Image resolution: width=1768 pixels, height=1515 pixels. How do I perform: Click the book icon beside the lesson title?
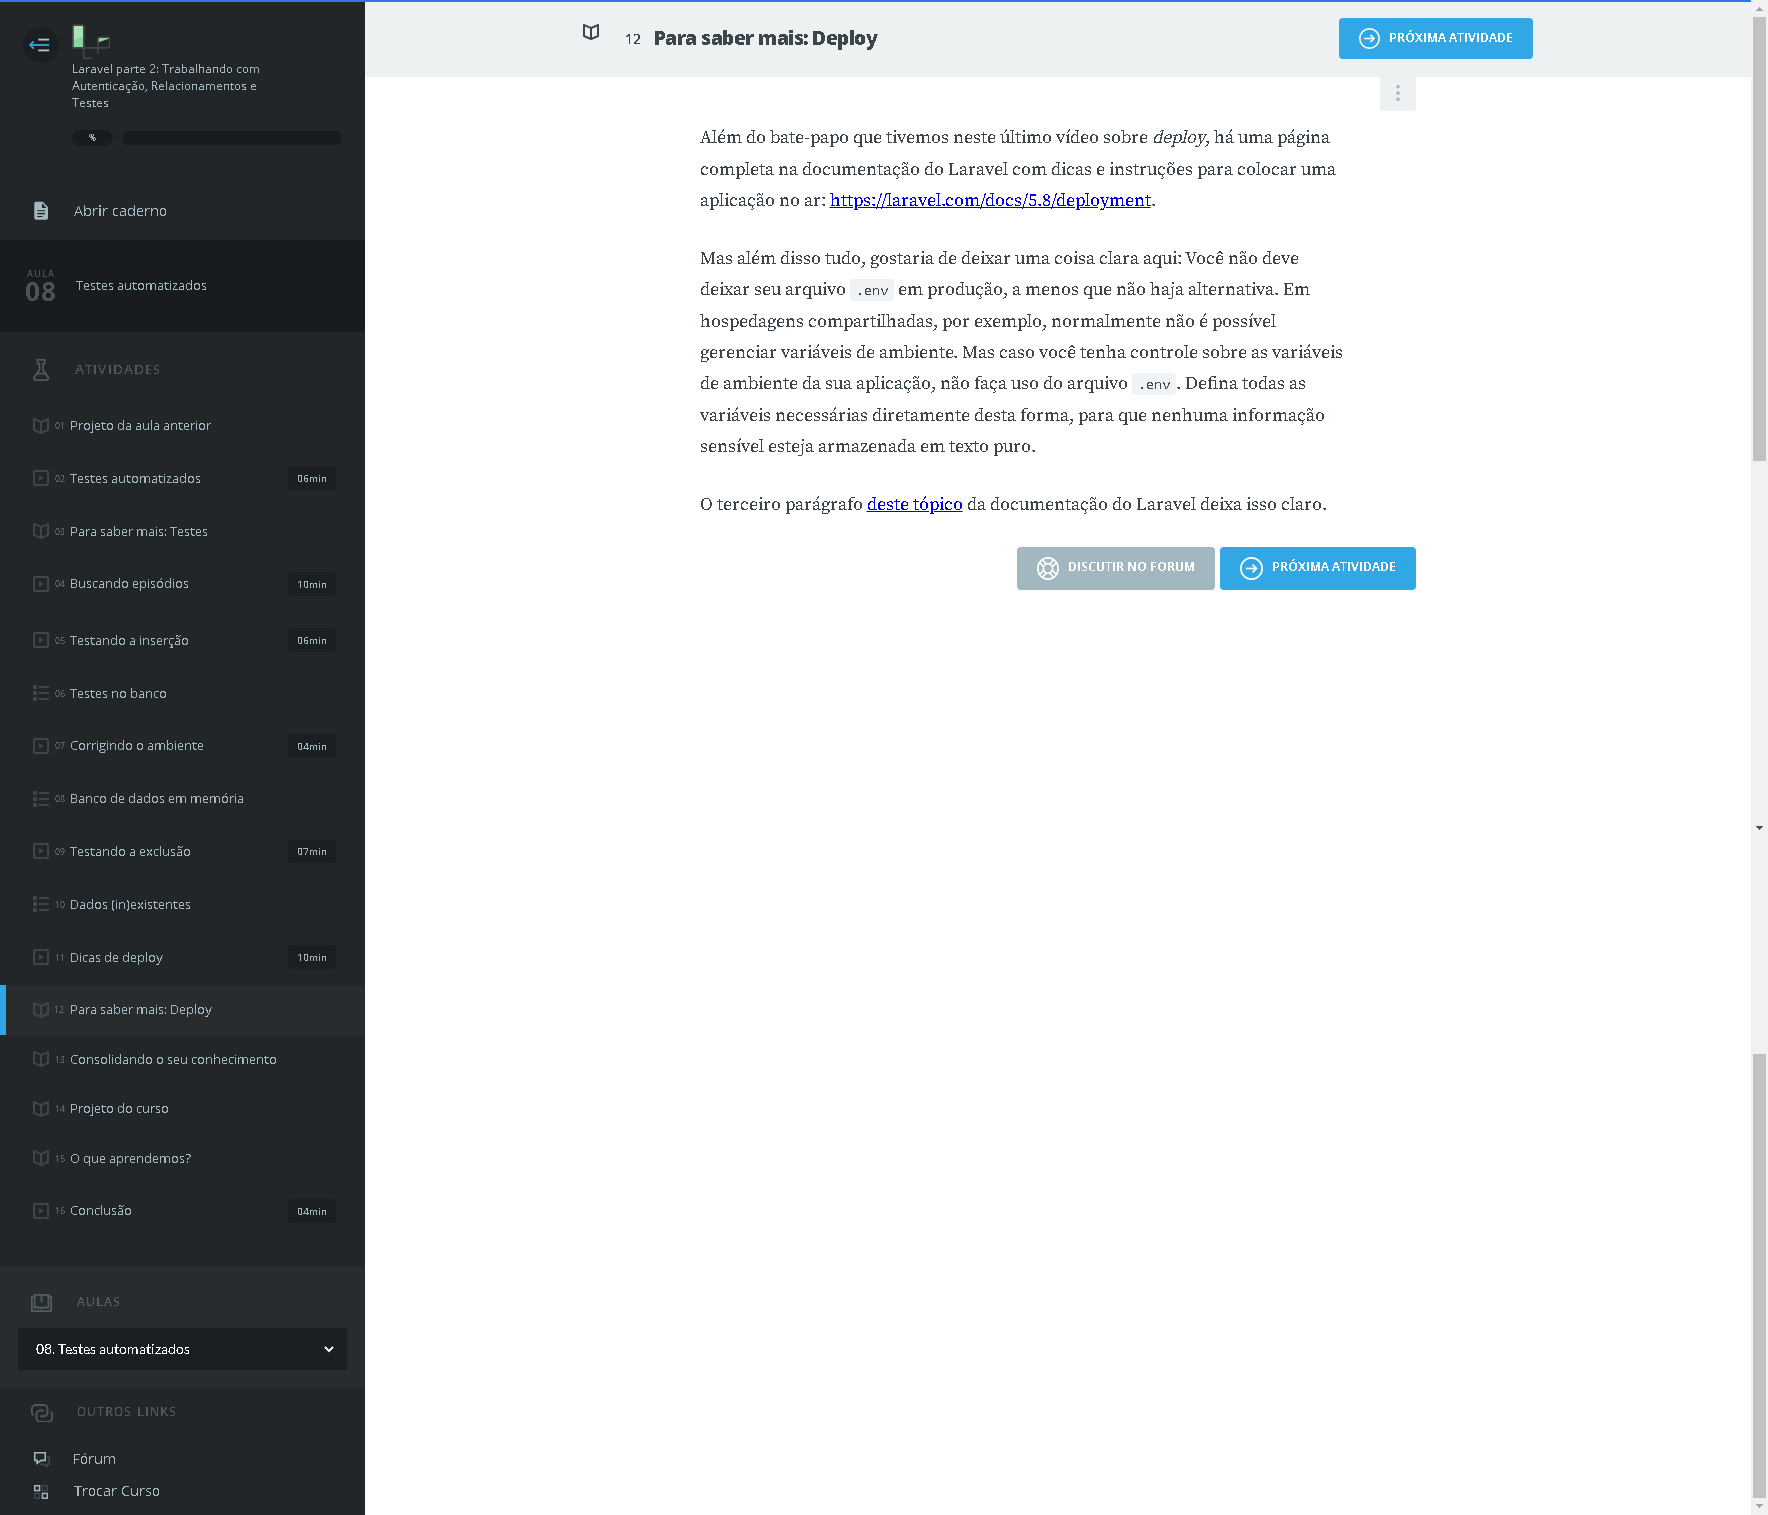[x=591, y=33]
